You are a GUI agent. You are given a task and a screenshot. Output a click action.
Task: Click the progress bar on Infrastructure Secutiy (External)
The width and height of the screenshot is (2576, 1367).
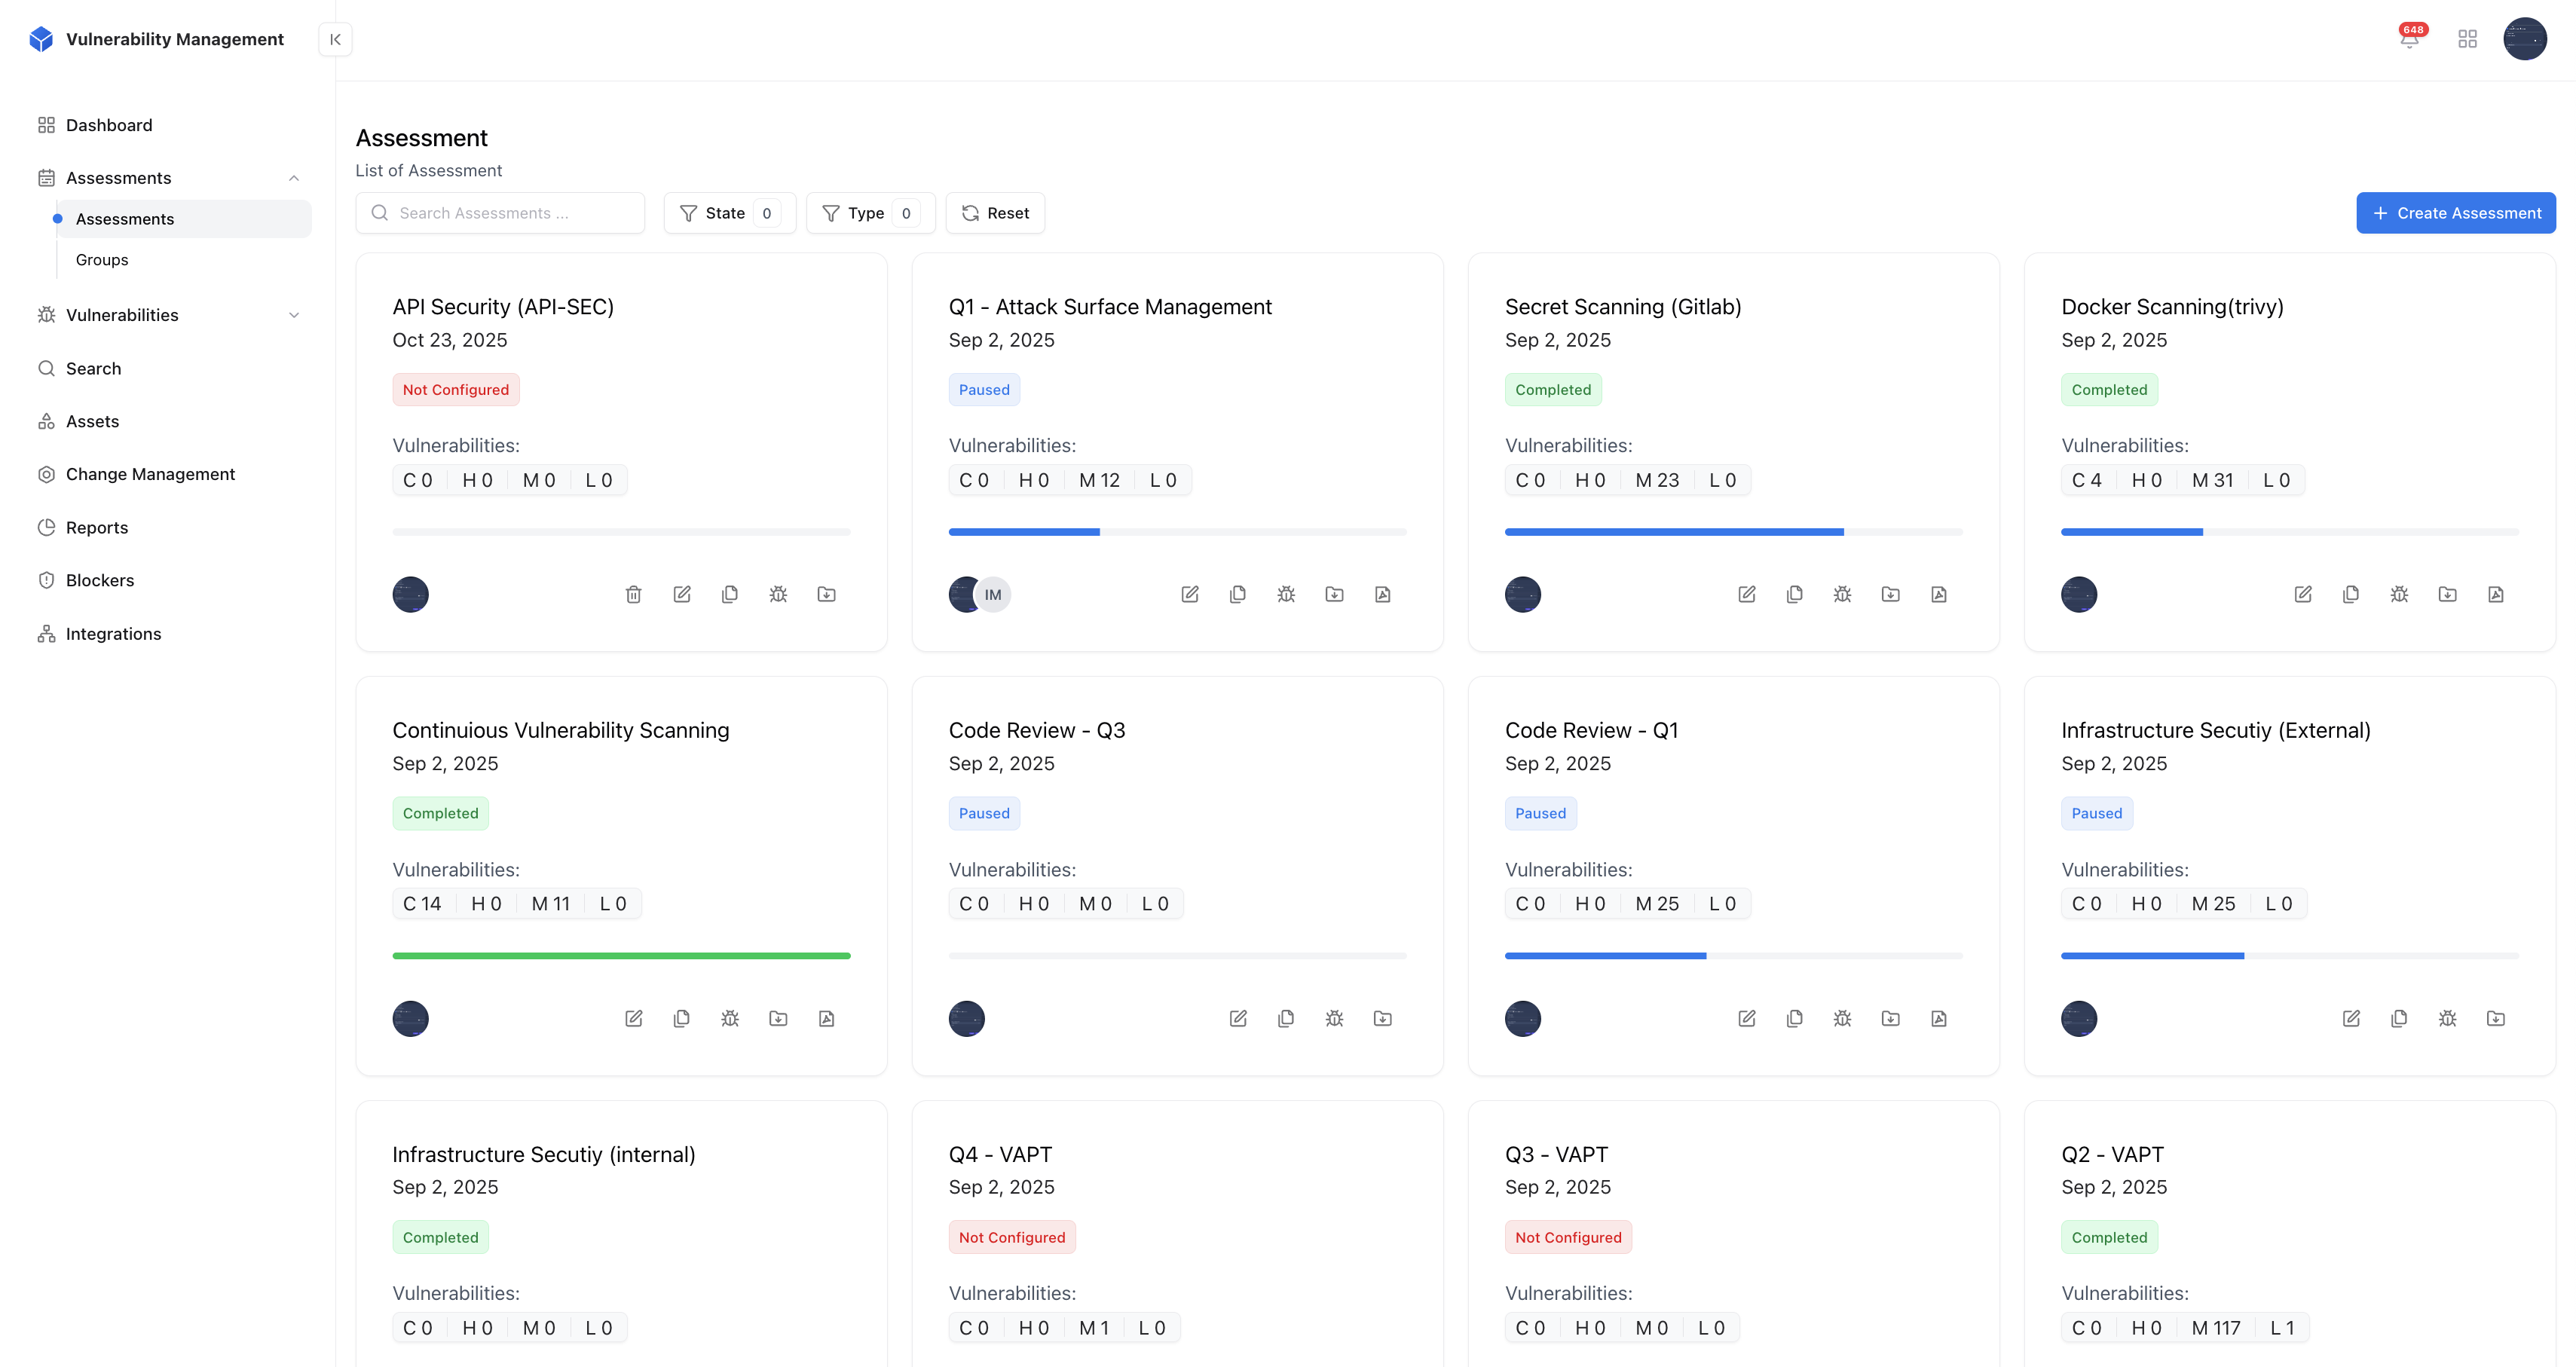(2289, 956)
